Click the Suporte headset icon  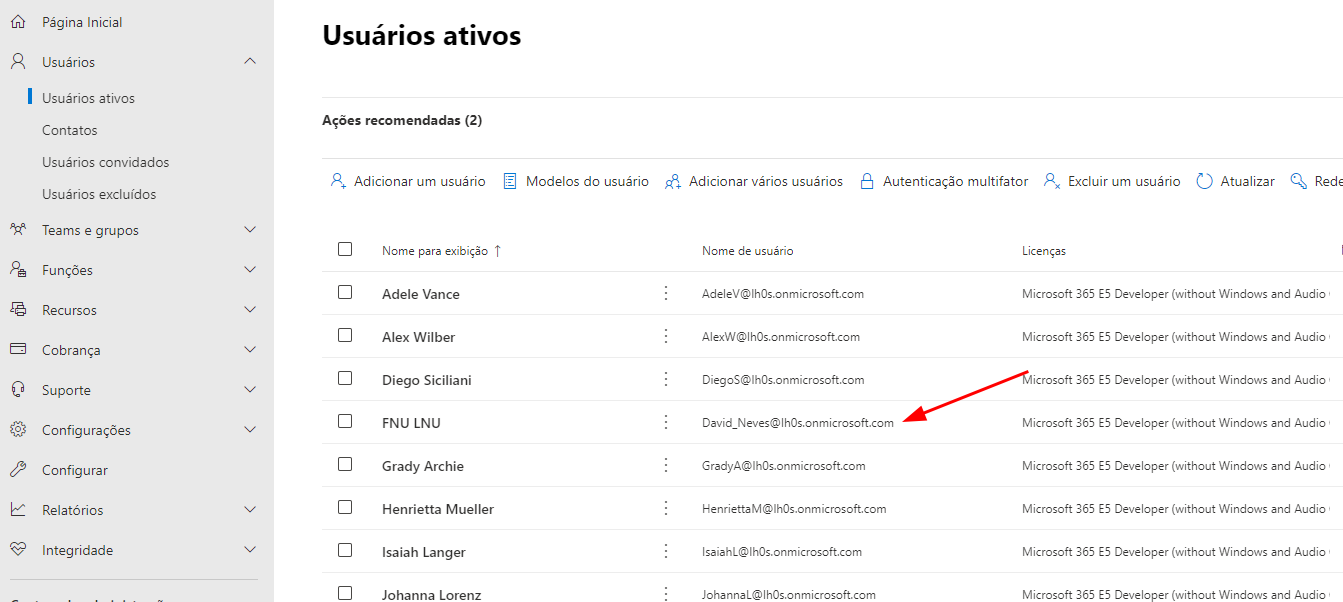(18, 390)
